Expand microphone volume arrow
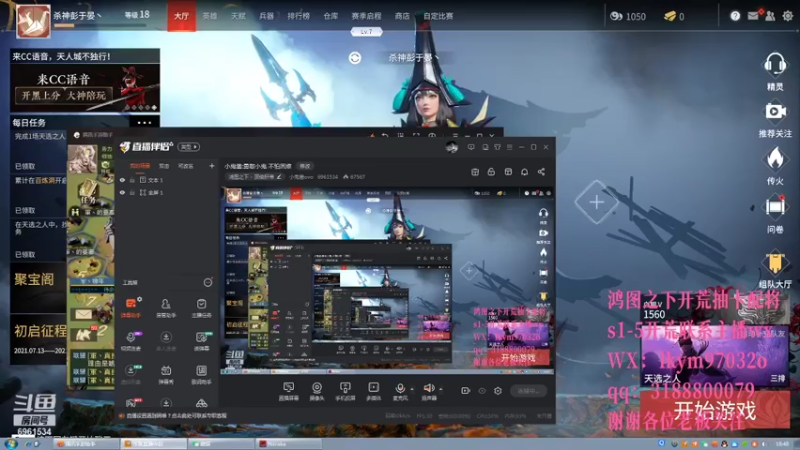This screenshot has width=800, height=450. coord(412,389)
